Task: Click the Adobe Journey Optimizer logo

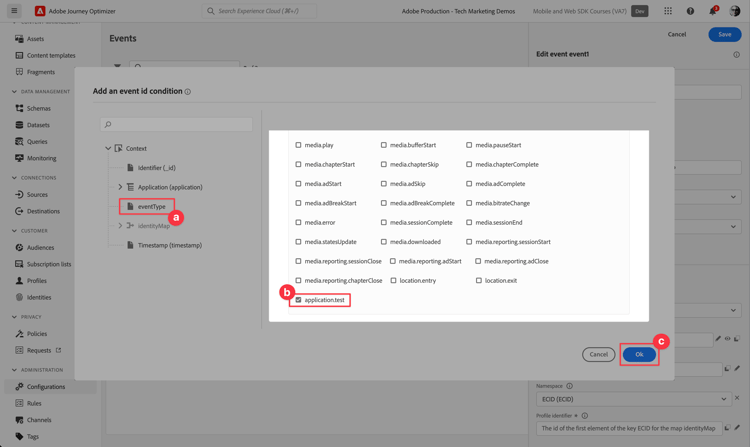Action: [40, 11]
